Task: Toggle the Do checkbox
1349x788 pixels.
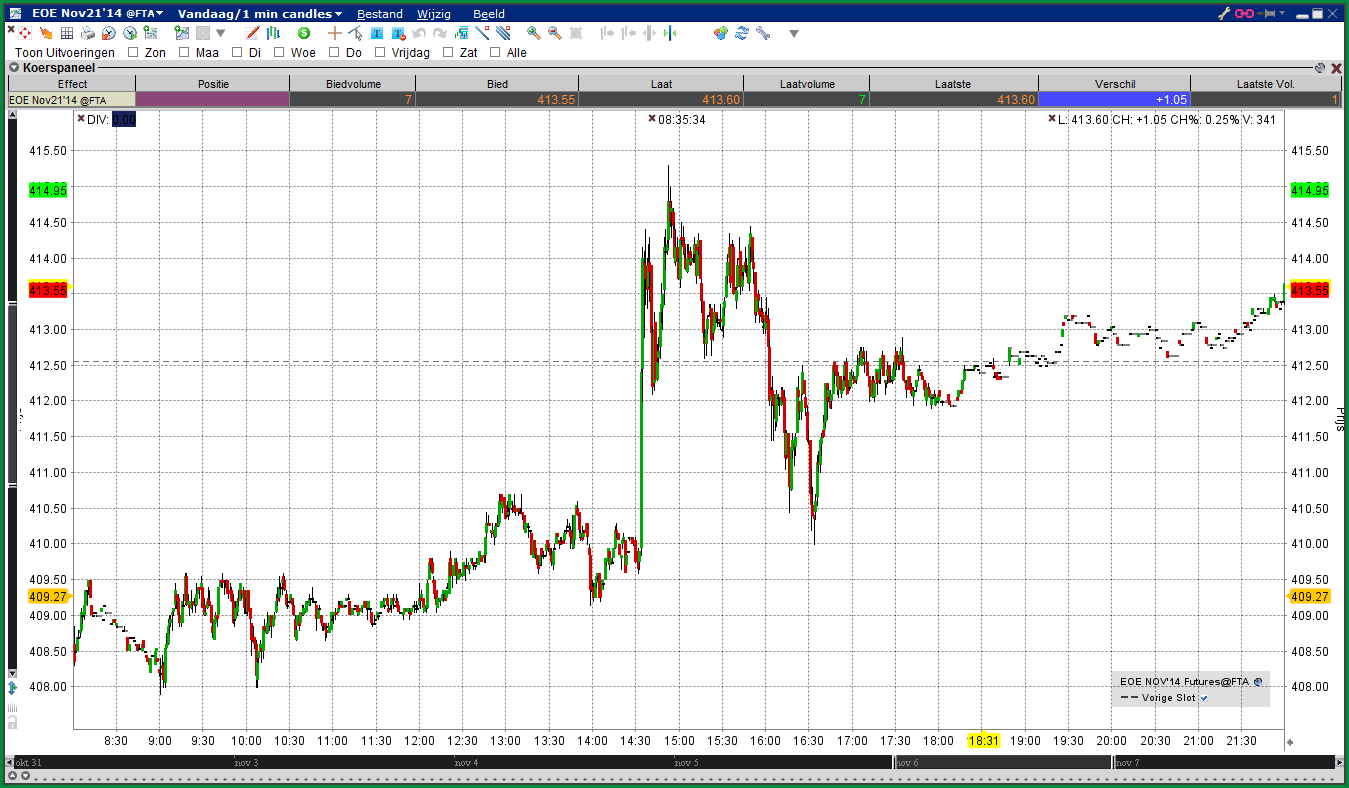Action: pyautogui.click(x=333, y=52)
